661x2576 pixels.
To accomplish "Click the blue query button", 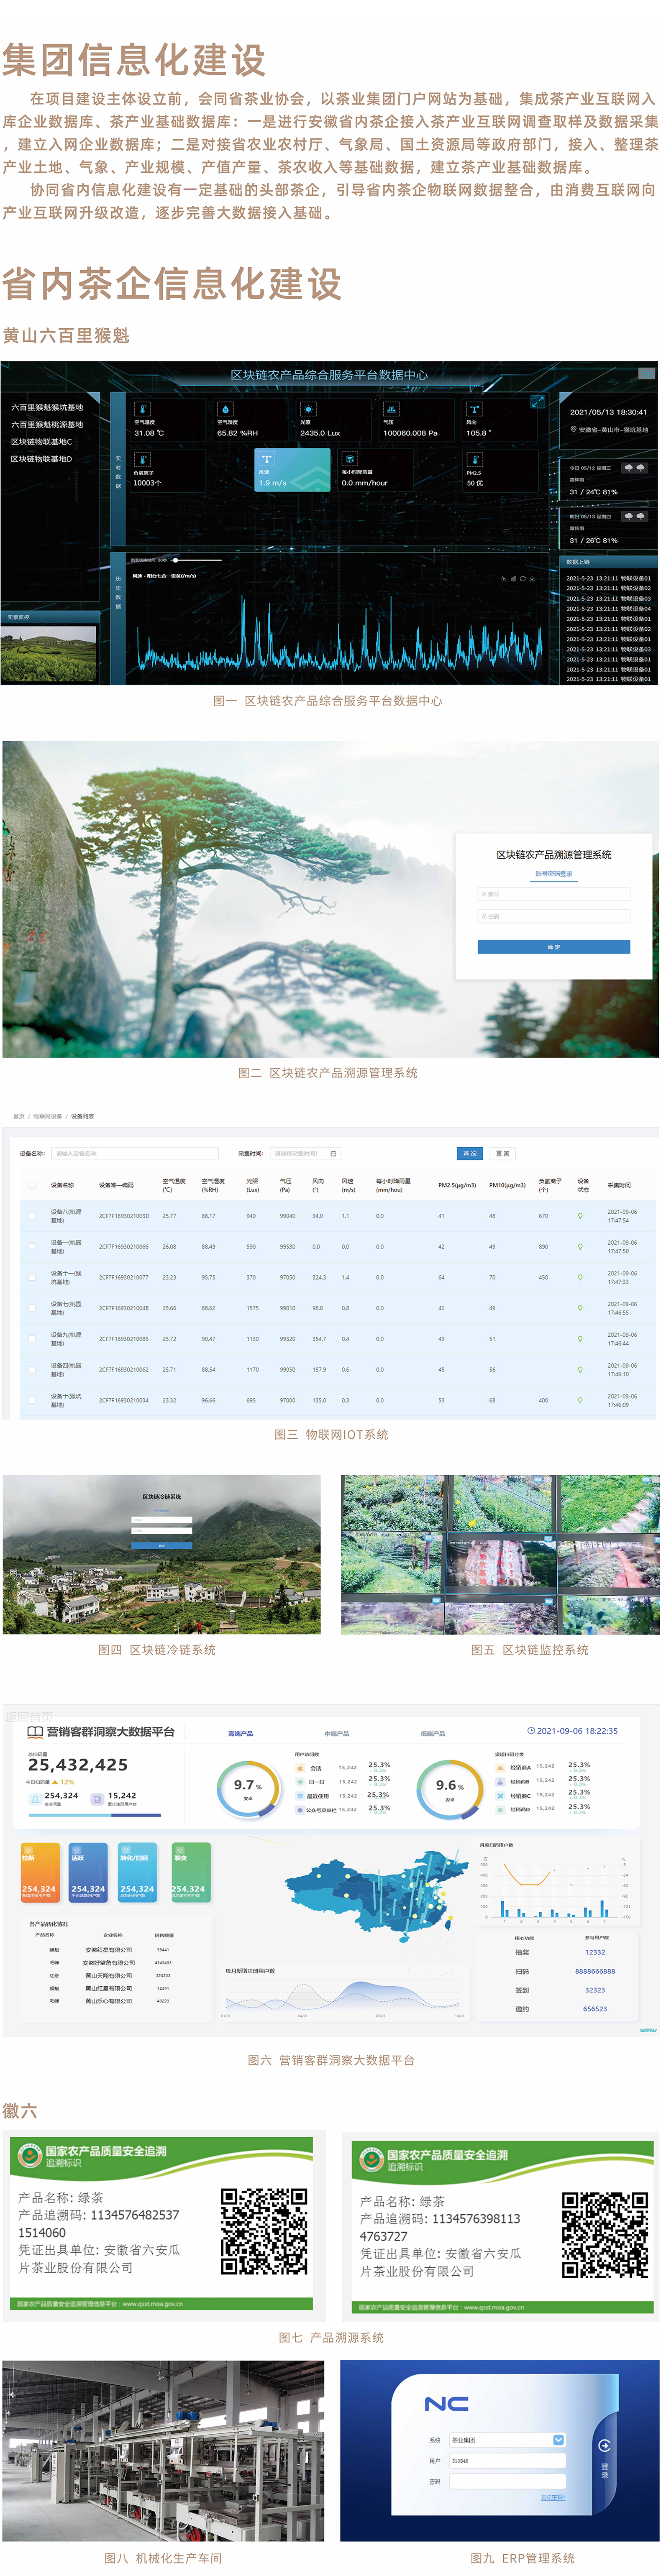I will 470,1153.
